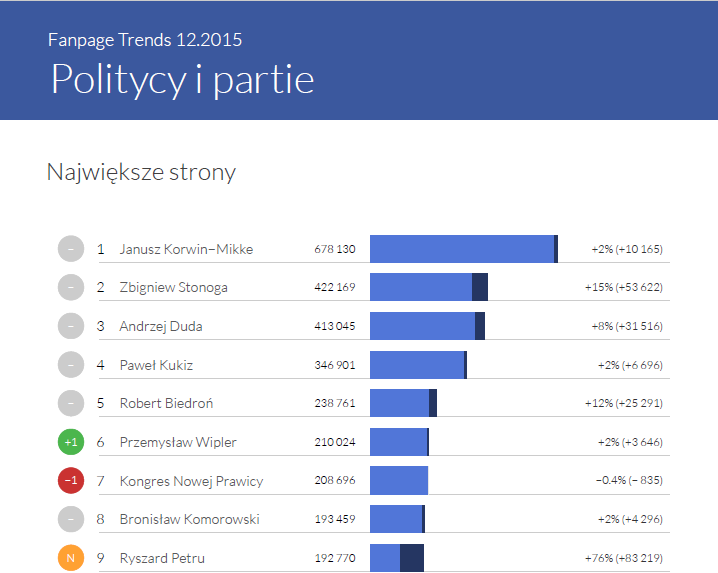
Task: Click the gray rank badge next to Zbigniew Stonoga
Action: click(71, 288)
